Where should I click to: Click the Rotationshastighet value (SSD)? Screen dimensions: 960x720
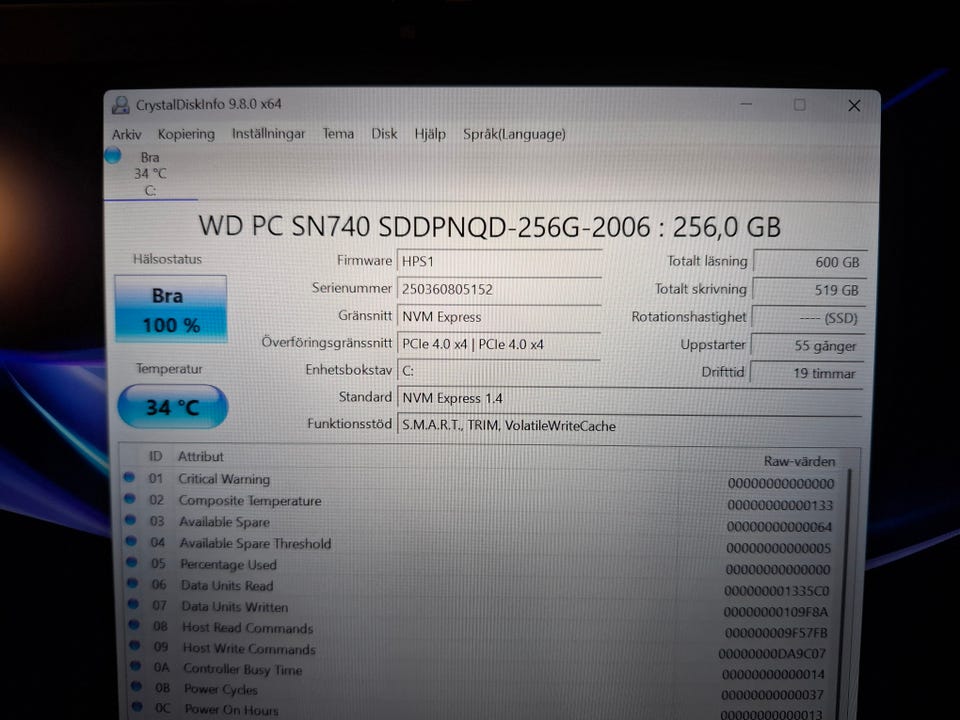[x=808, y=318]
